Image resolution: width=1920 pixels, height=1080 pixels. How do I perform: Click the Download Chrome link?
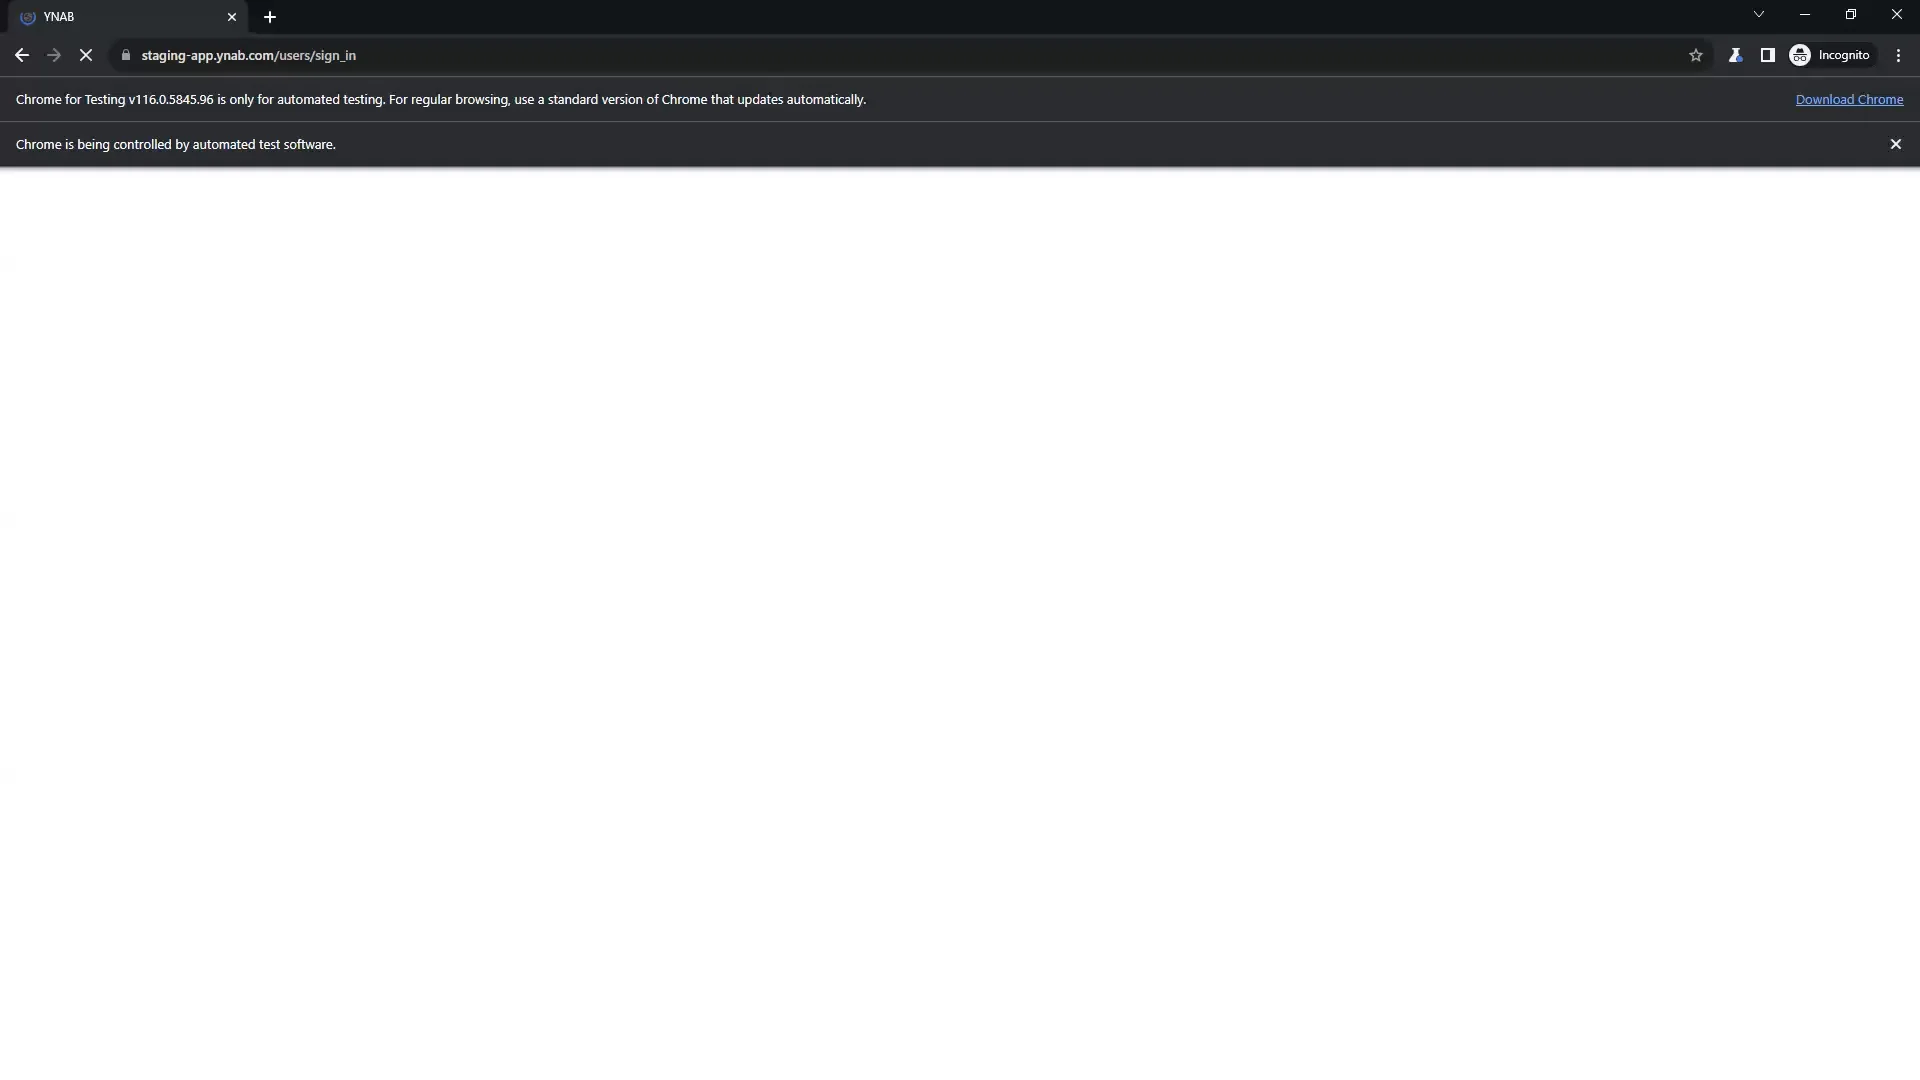click(x=1848, y=100)
